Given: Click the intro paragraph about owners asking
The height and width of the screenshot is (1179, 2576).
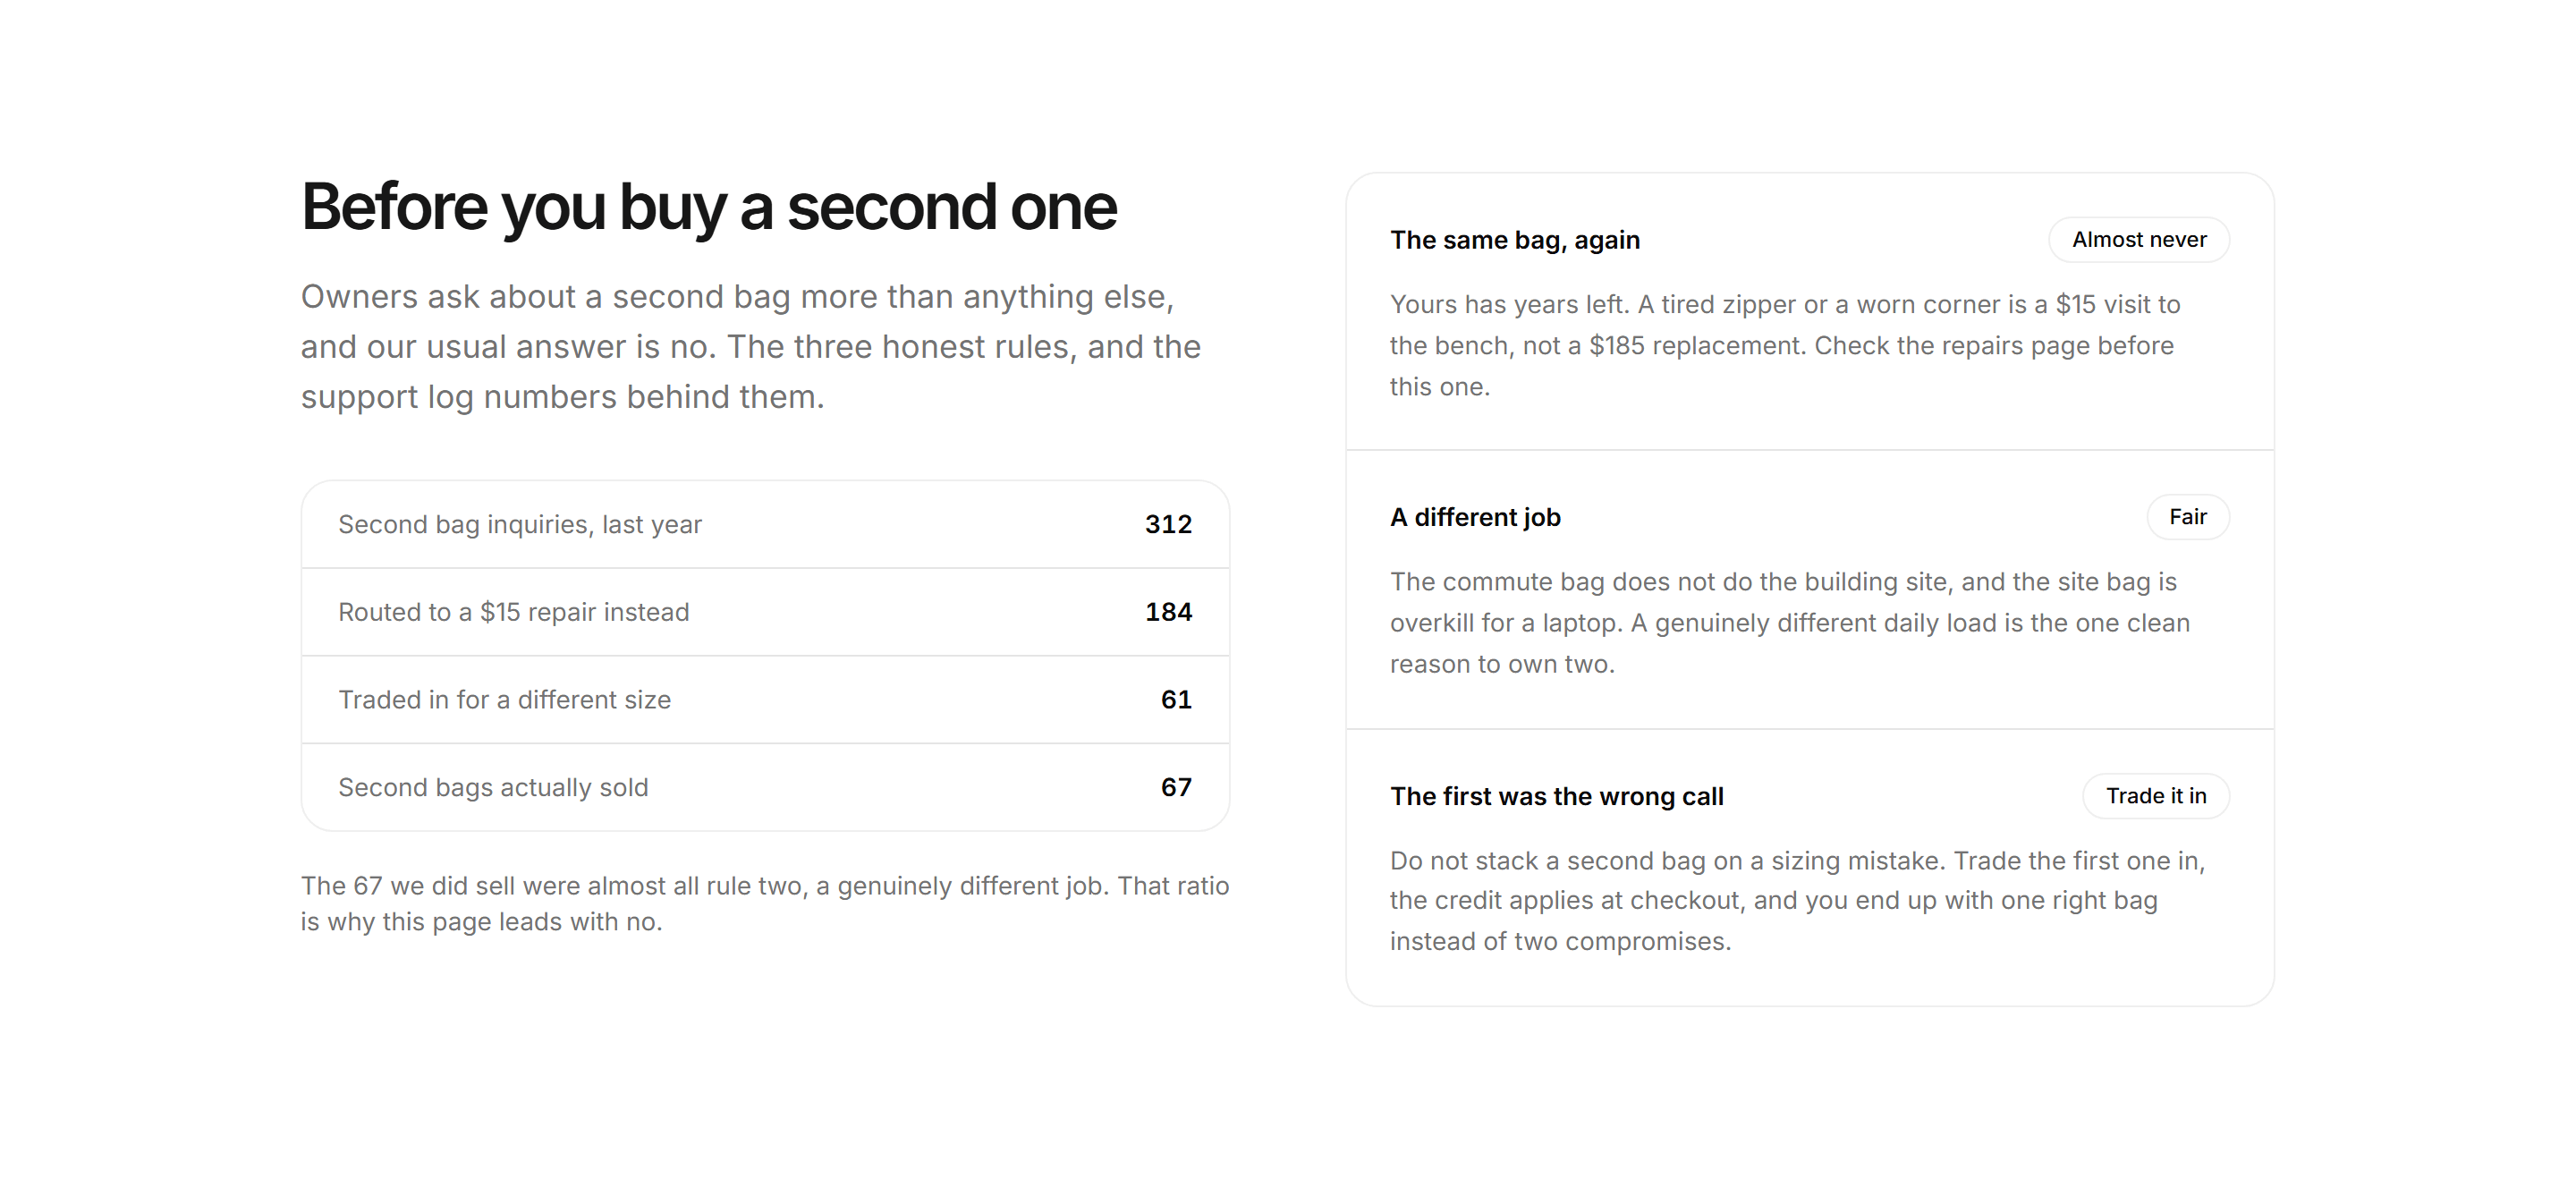Looking at the screenshot, I should 751,347.
